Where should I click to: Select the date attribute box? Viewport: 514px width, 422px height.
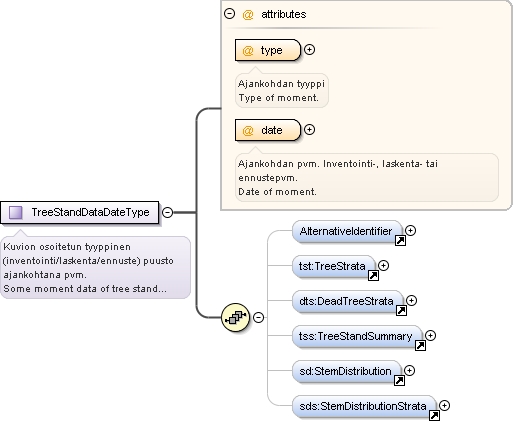[x=268, y=130]
